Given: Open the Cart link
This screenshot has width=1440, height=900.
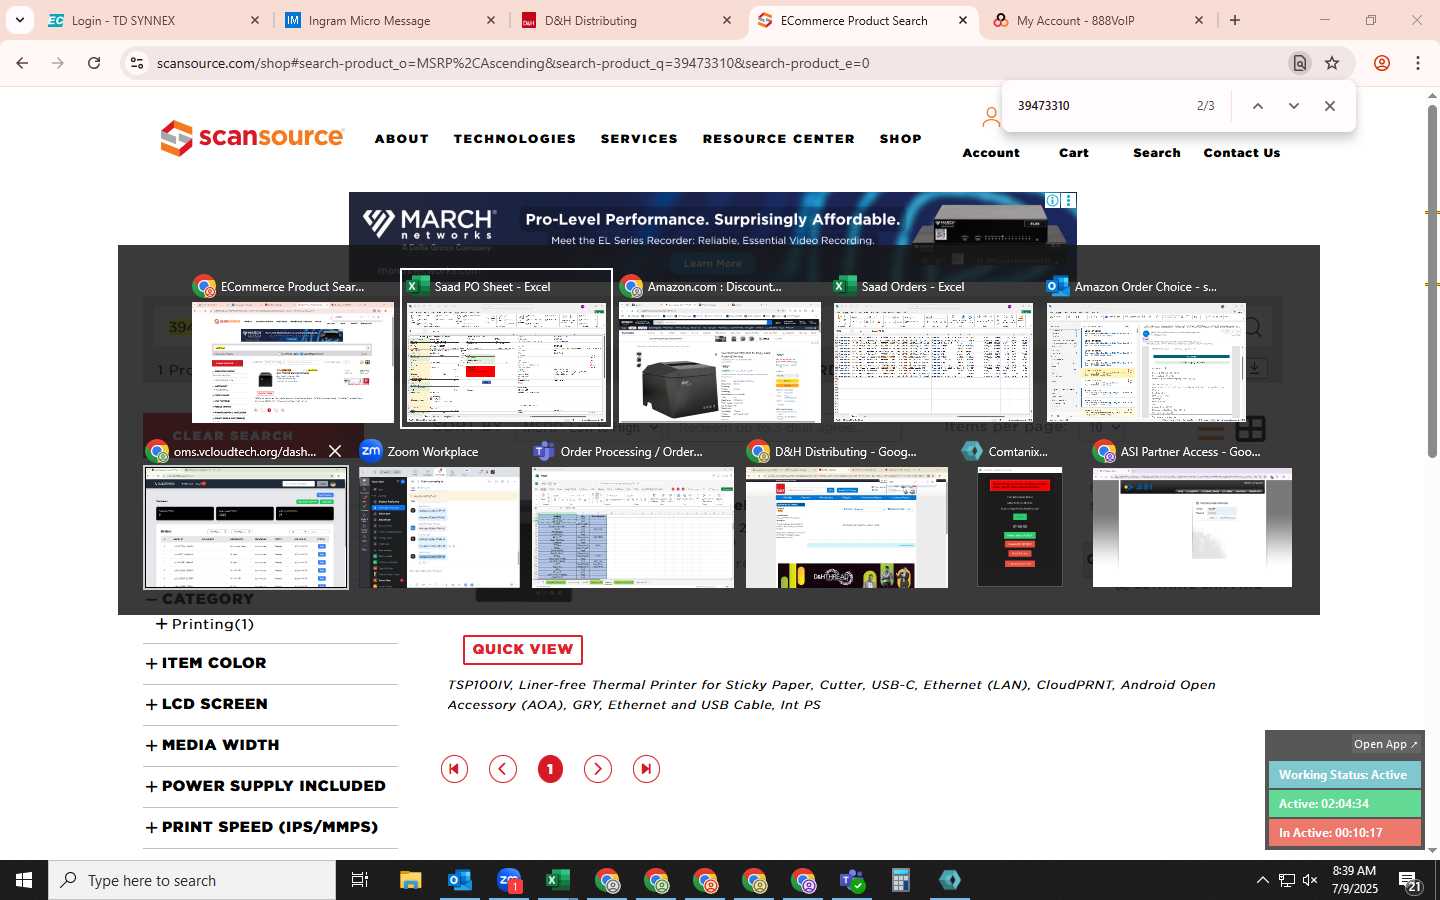Looking at the screenshot, I should click(x=1074, y=153).
